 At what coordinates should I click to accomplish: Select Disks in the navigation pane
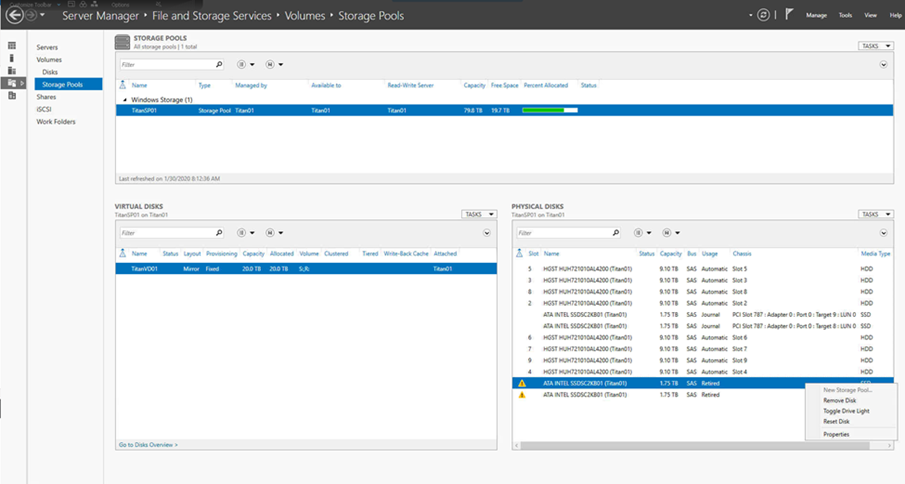pos(50,72)
